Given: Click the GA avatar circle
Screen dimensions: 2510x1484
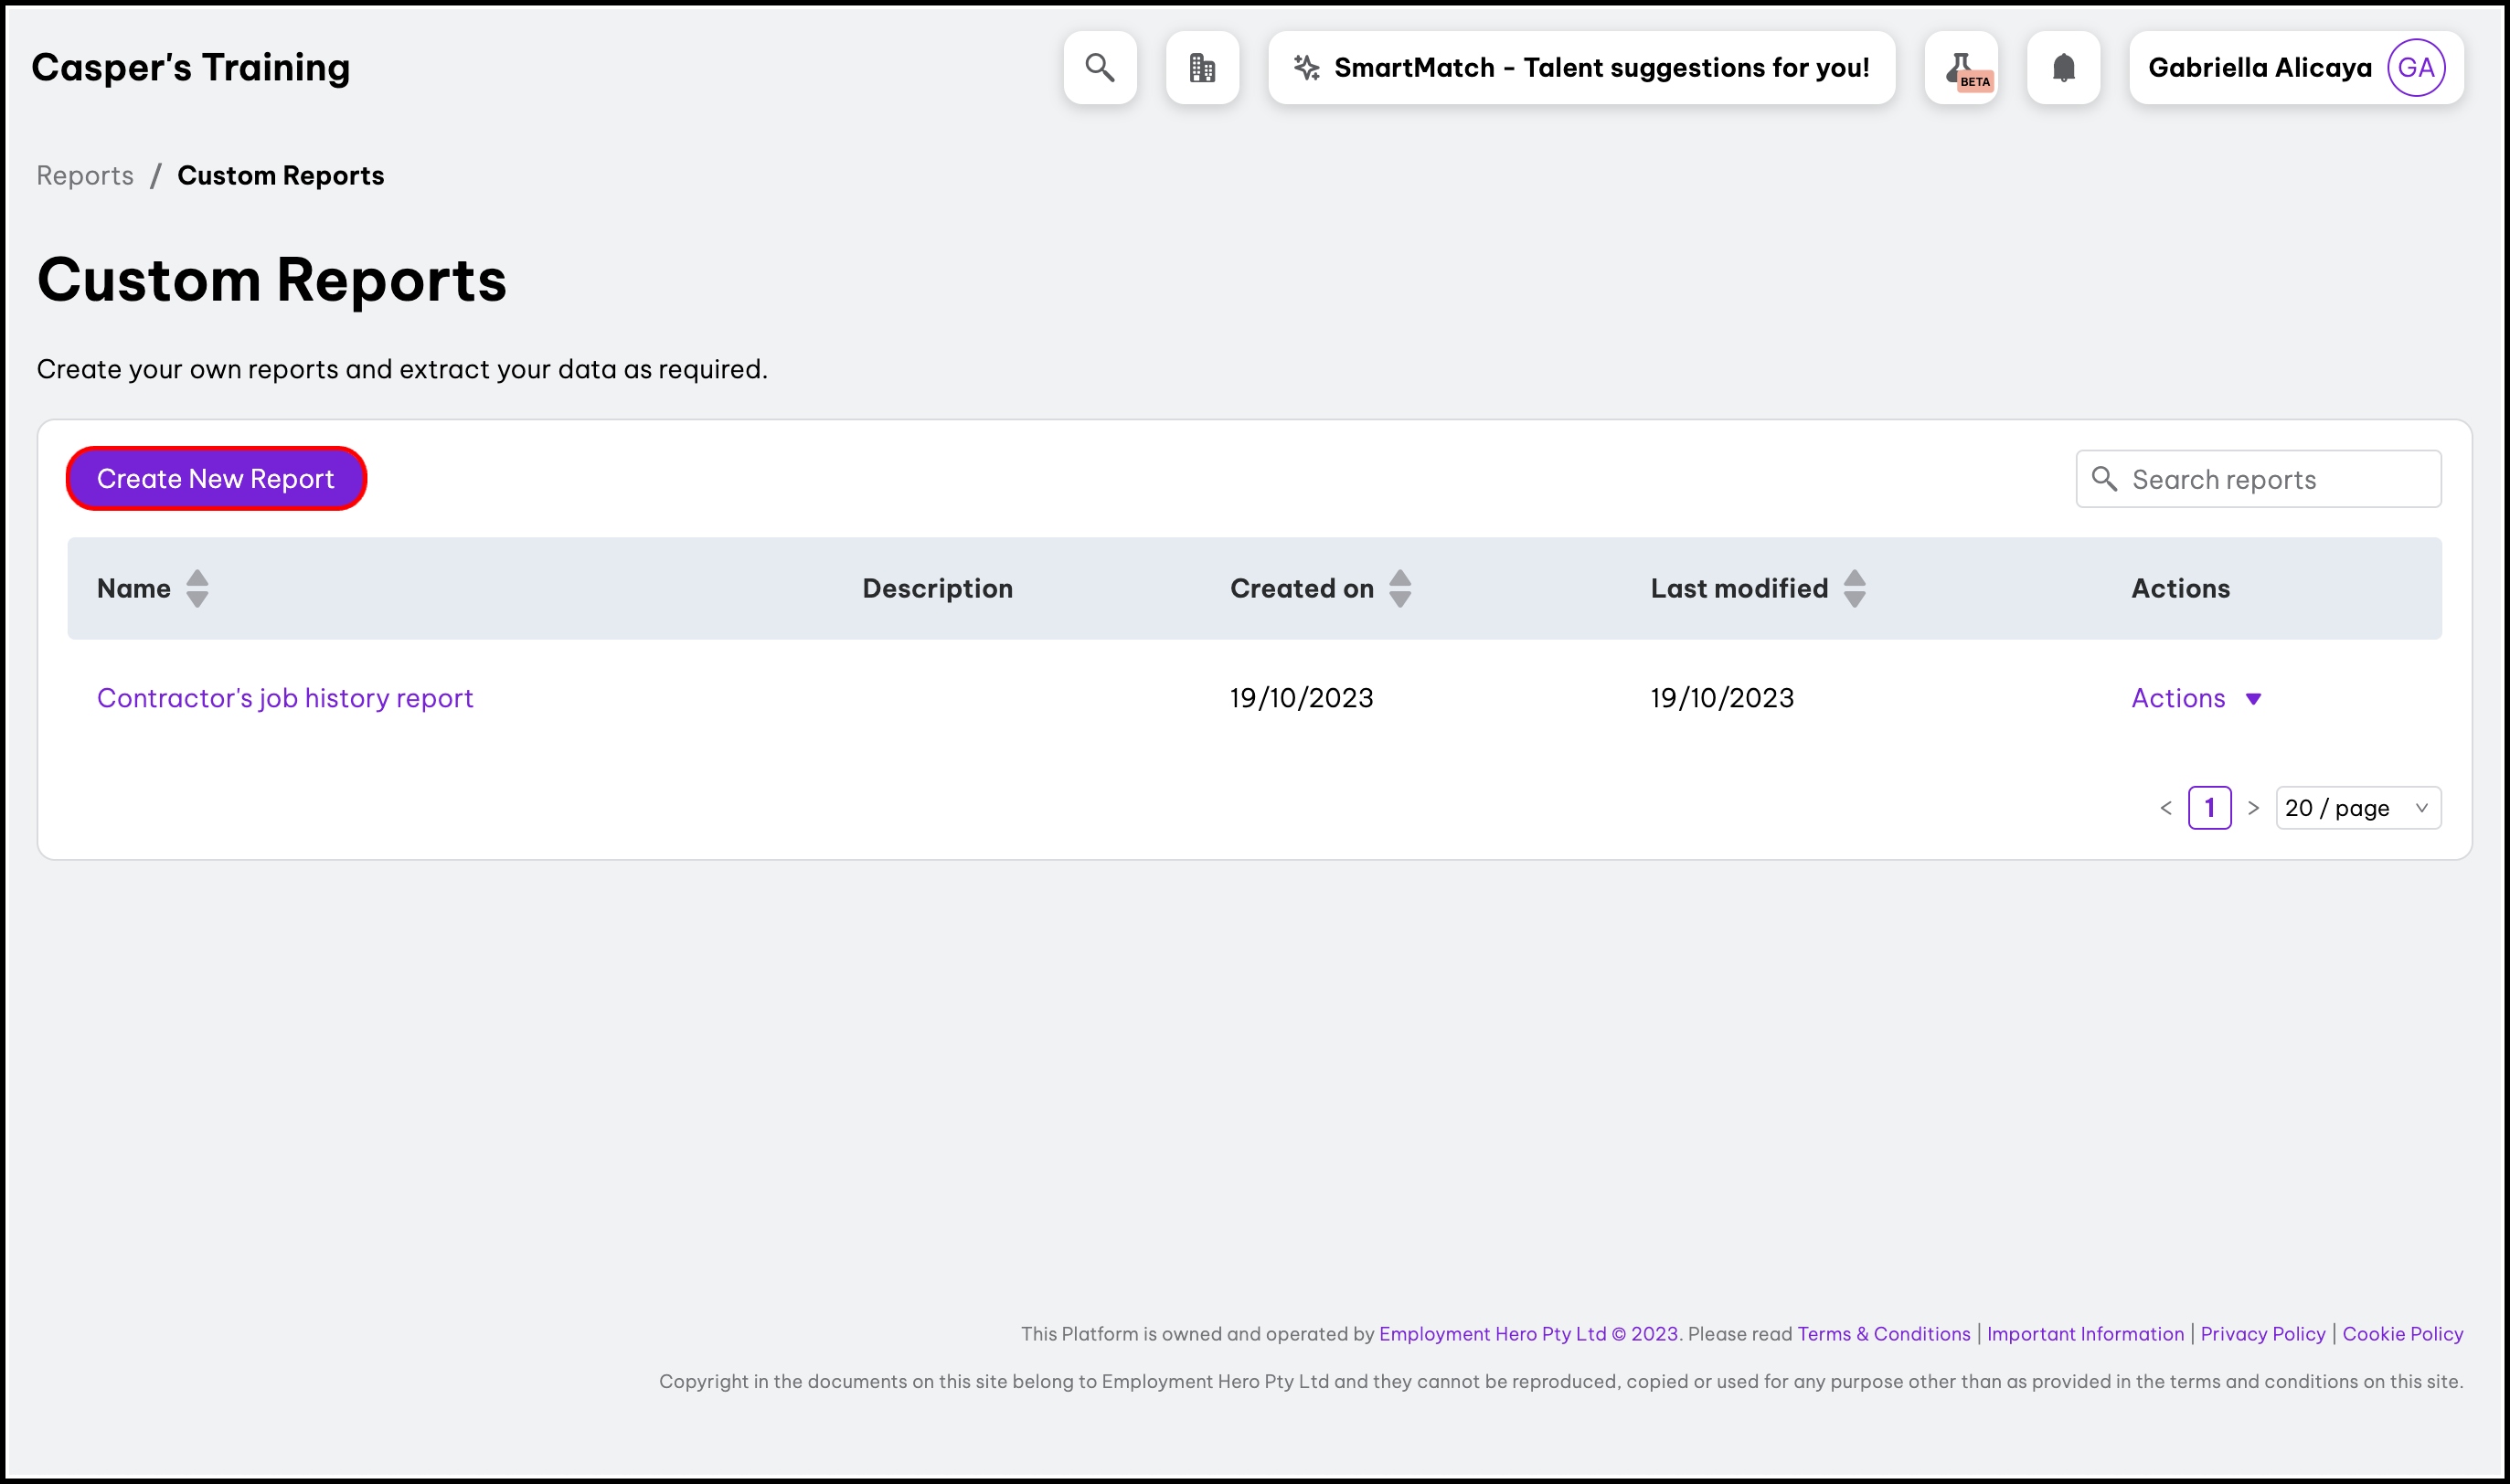Looking at the screenshot, I should point(2416,68).
